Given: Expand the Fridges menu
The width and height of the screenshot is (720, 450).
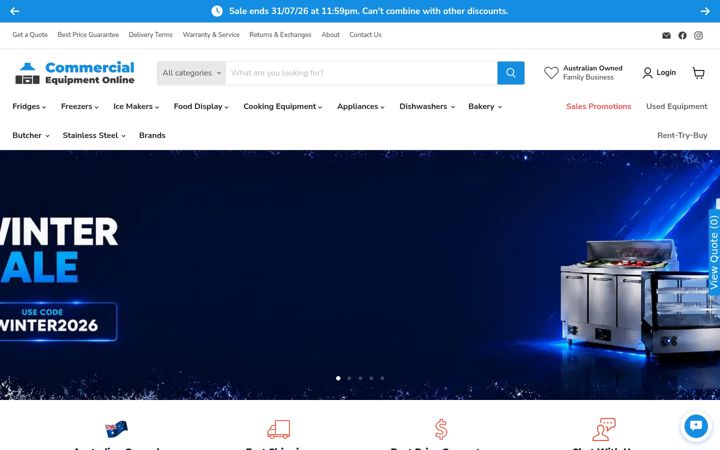Looking at the screenshot, I should (x=29, y=107).
